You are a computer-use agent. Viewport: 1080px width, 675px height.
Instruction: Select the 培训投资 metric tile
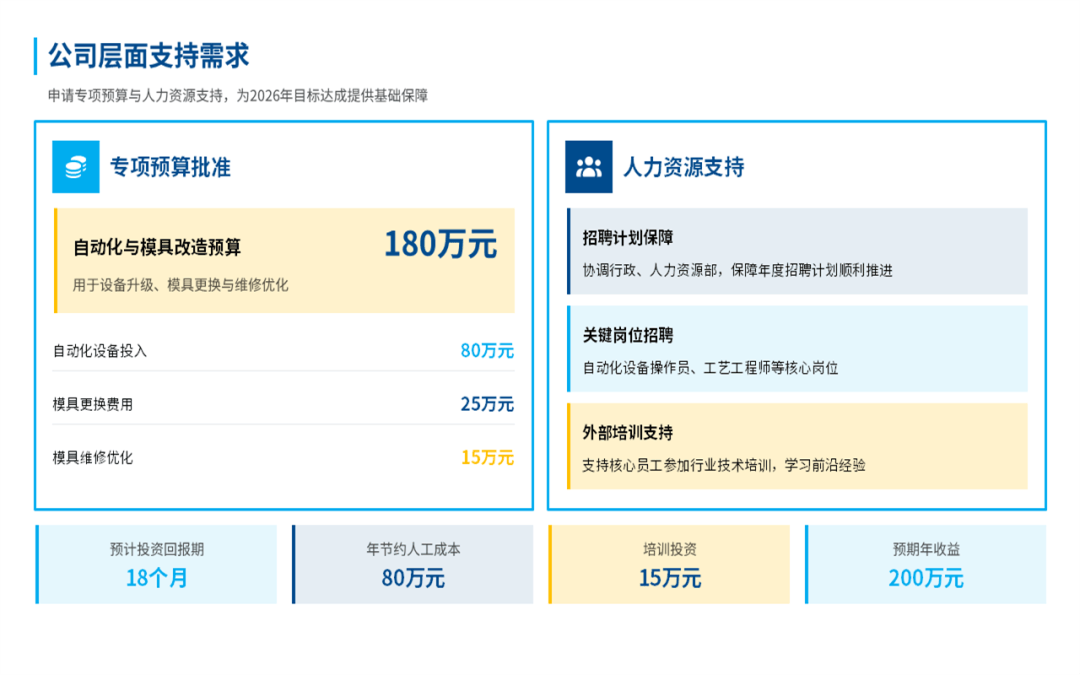click(x=669, y=565)
